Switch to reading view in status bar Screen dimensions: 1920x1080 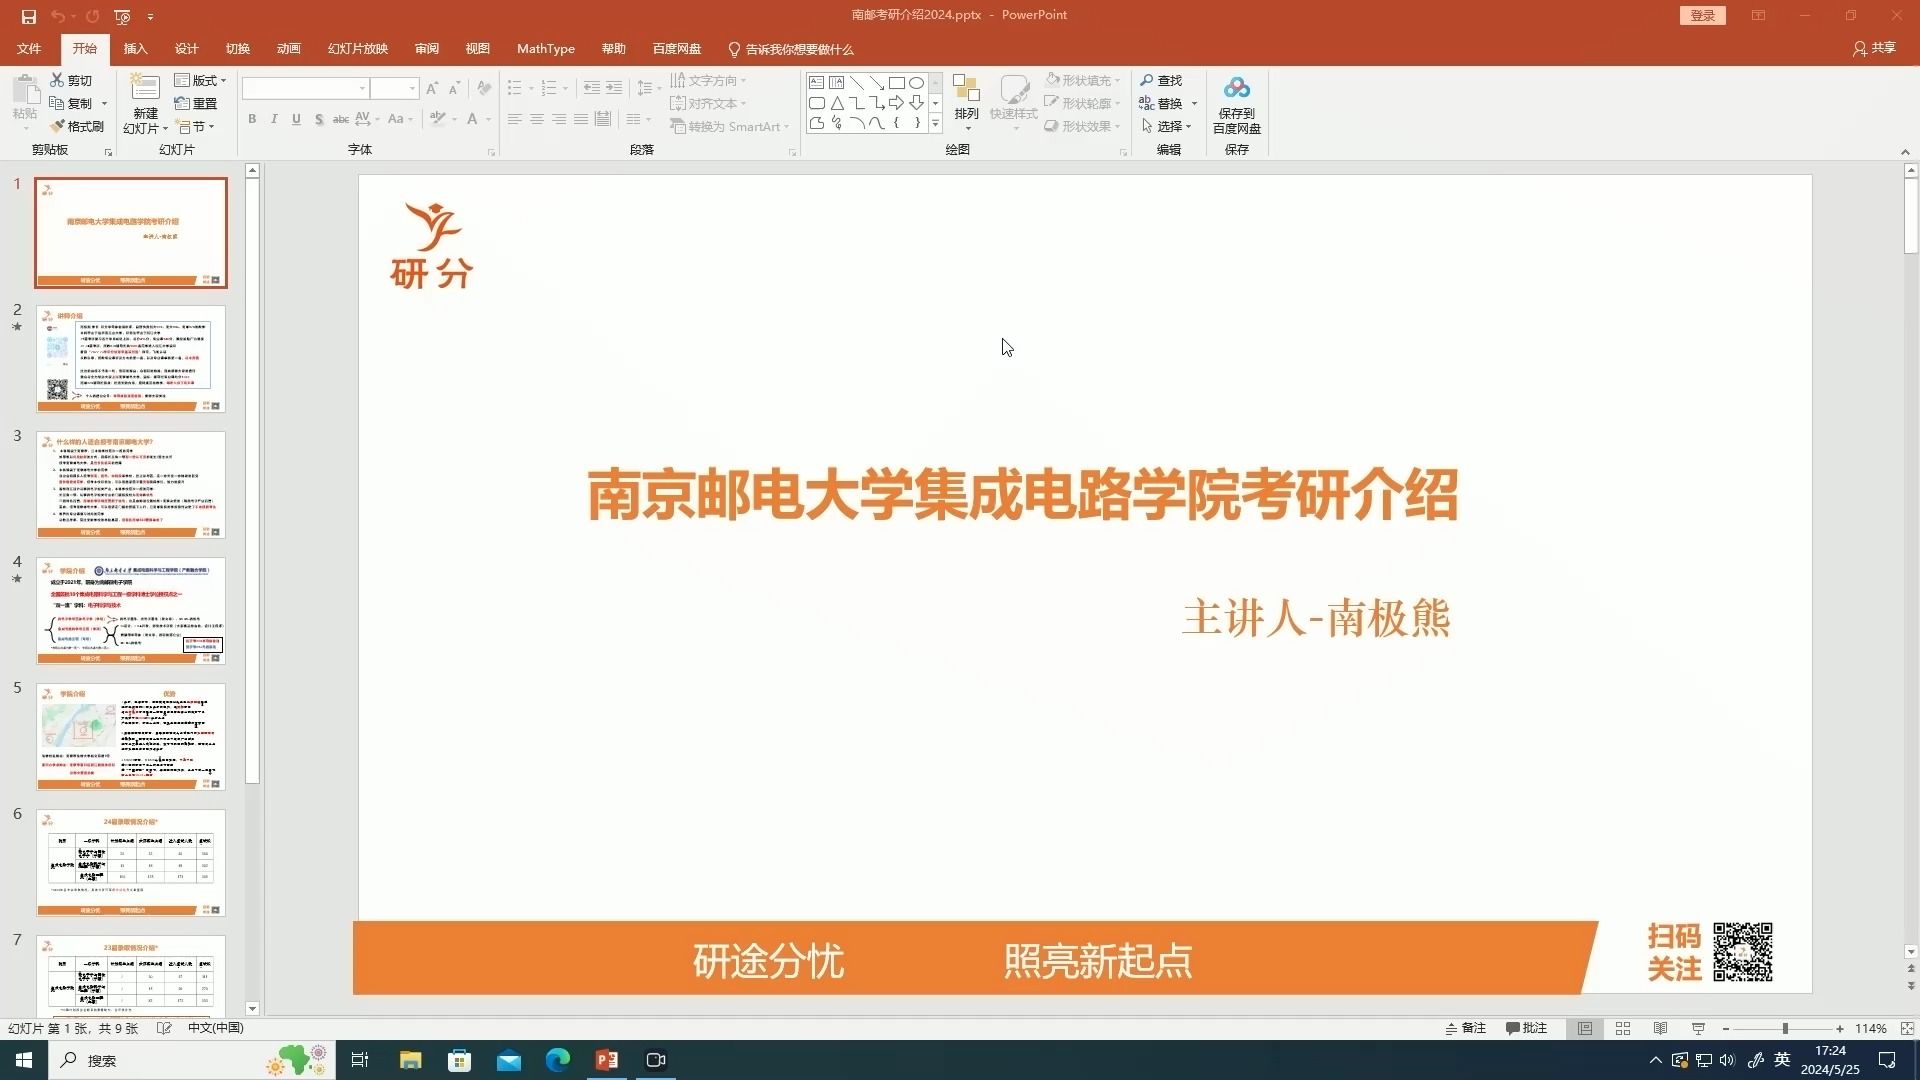1660,1028
